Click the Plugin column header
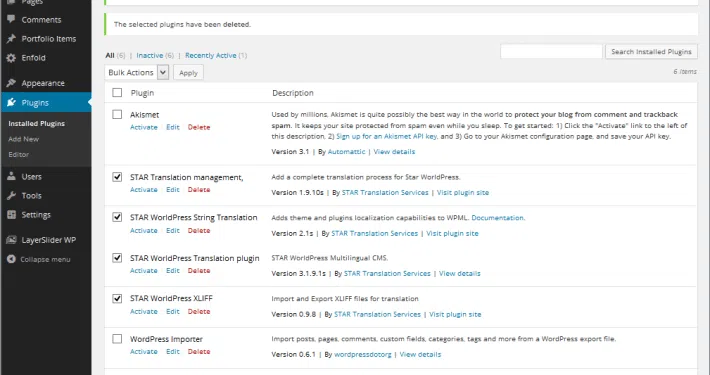The width and height of the screenshot is (710, 375). click(142, 93)
